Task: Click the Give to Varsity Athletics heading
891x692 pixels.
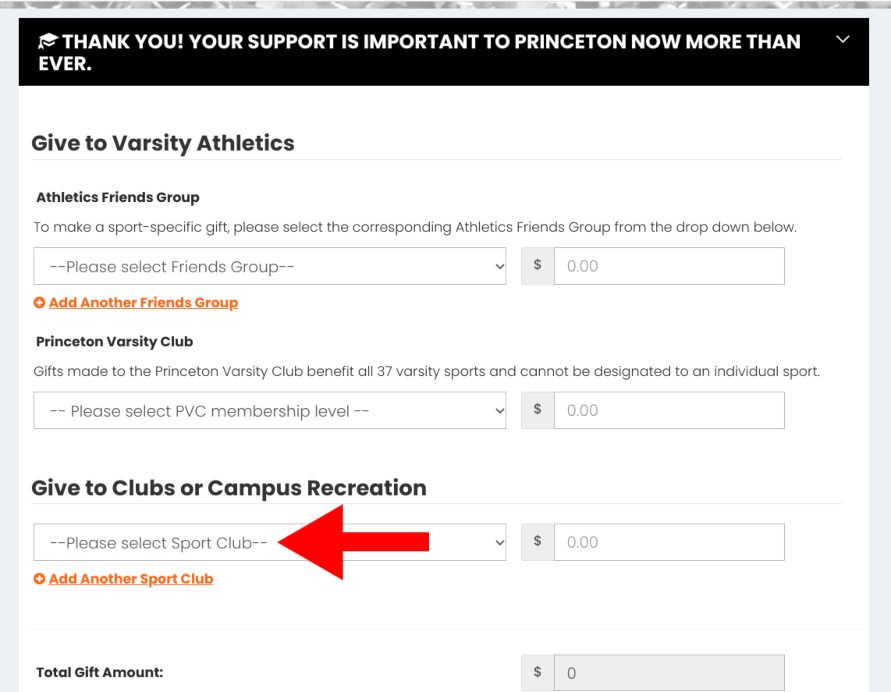Action: pos(163,143)
